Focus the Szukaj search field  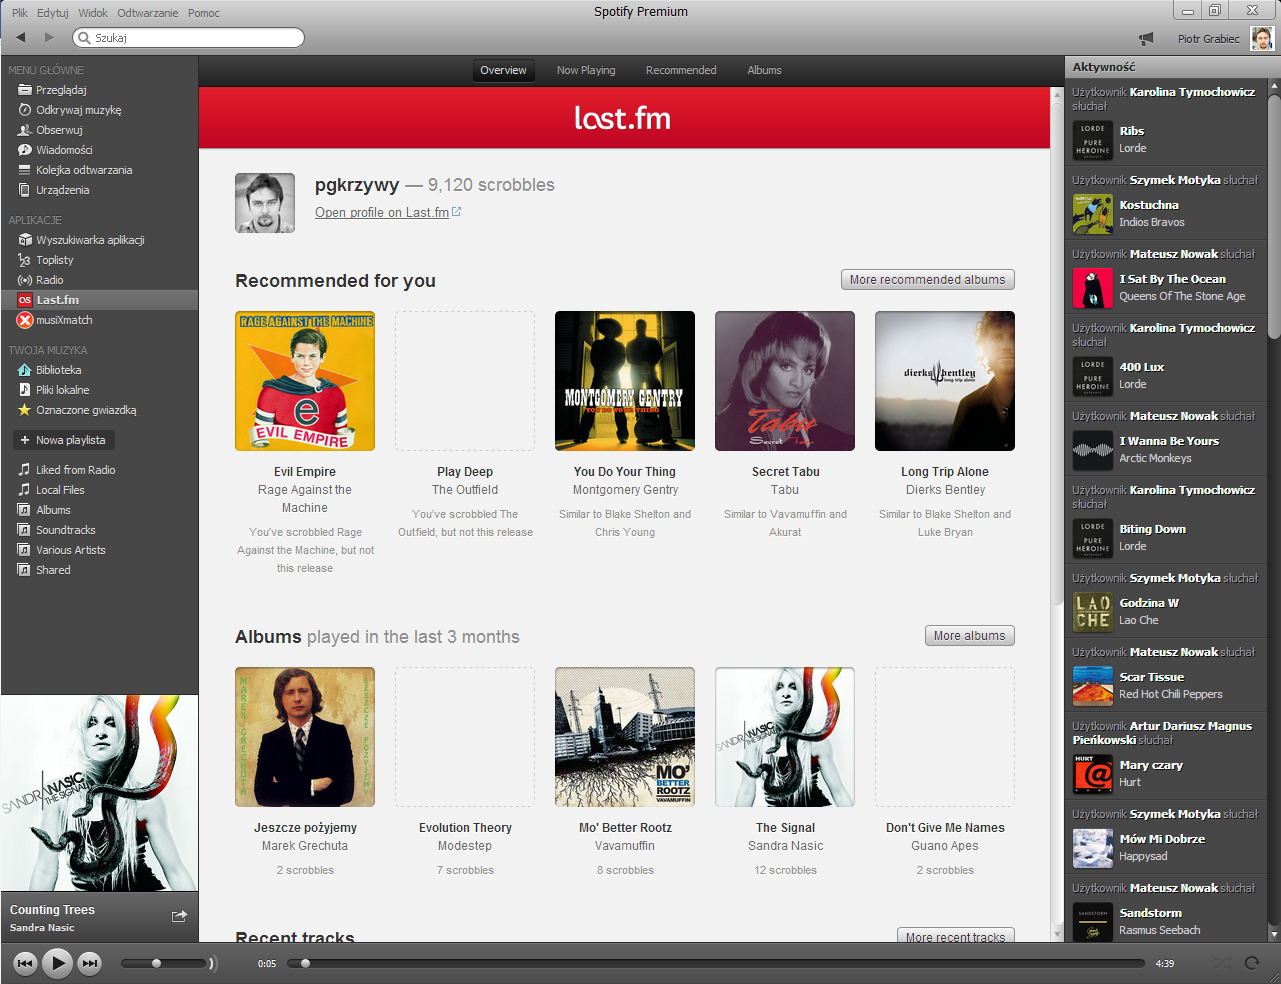[x=188, y=38]
